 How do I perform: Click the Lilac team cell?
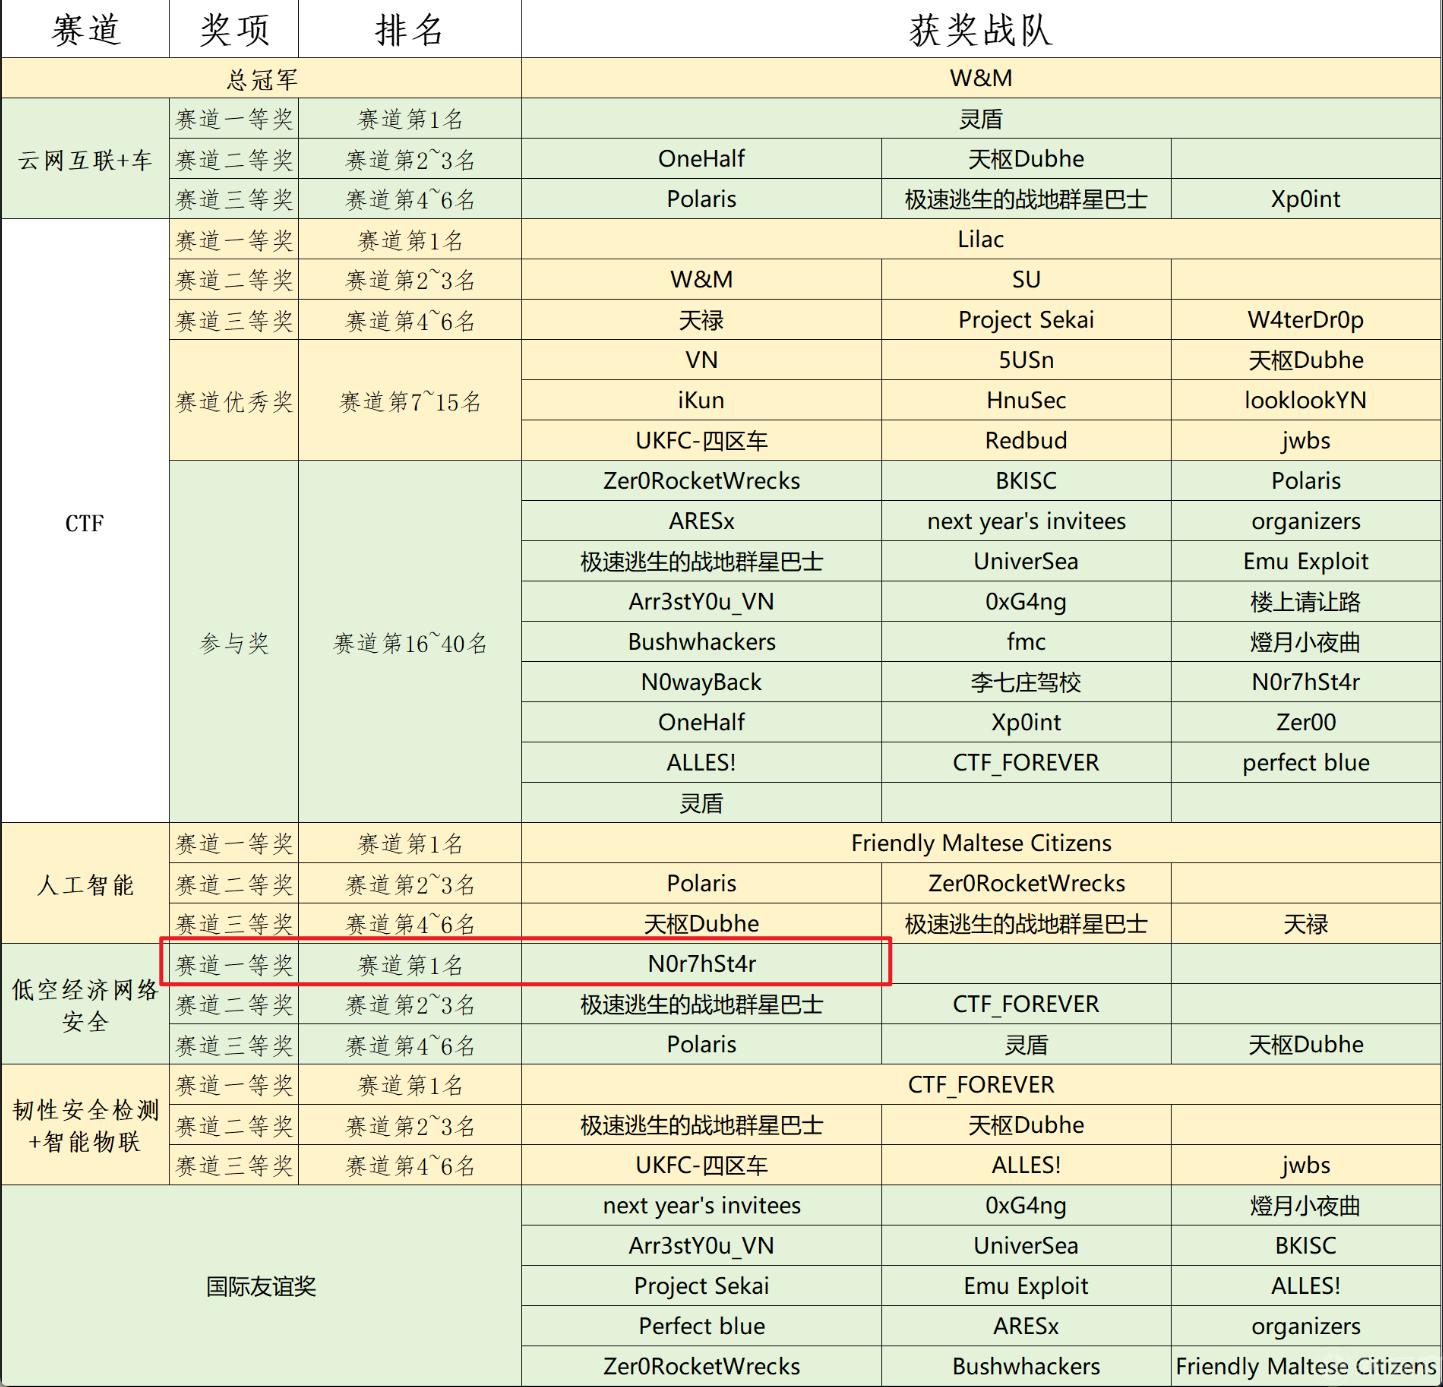[x=980, y=240]
